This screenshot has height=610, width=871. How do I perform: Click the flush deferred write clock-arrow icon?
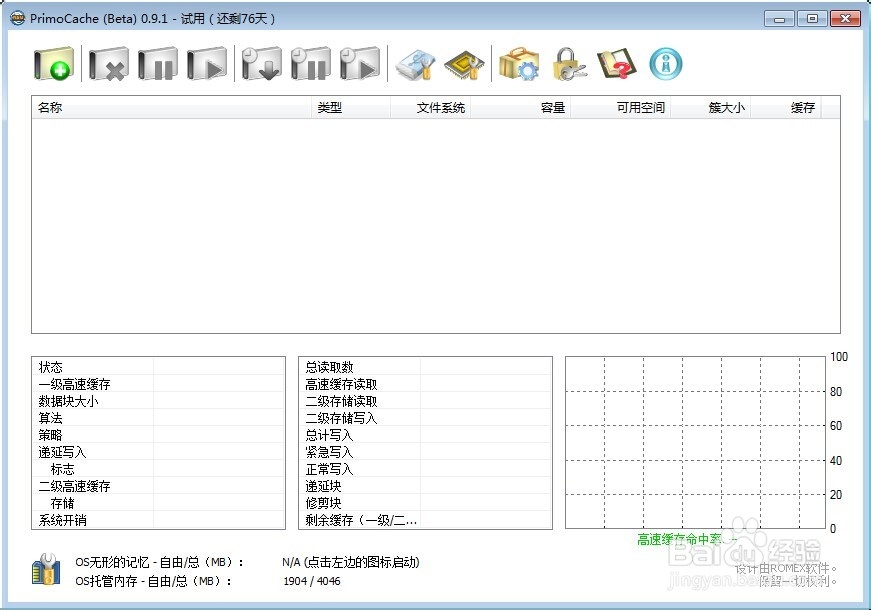pos(262,64)
